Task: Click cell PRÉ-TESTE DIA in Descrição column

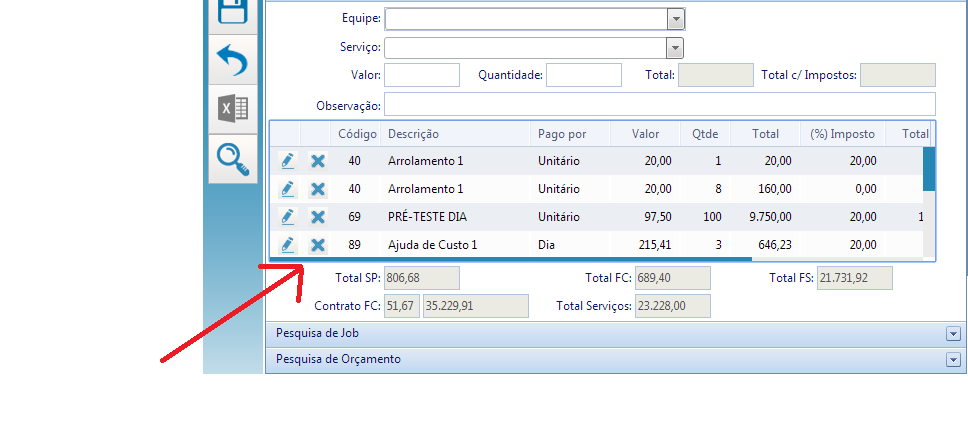Action: (427, 217)
